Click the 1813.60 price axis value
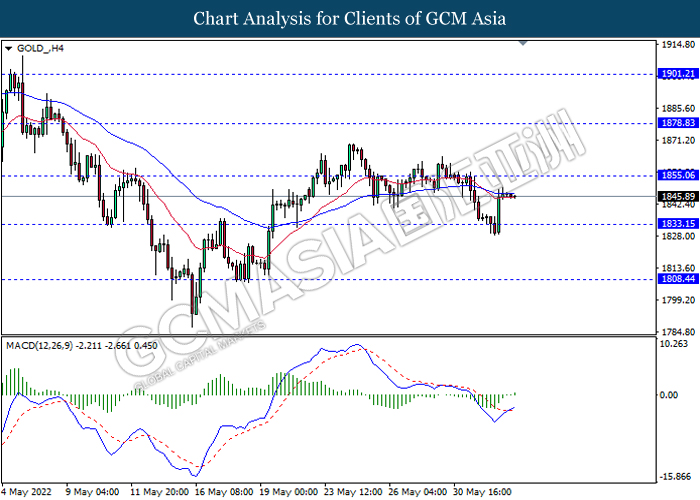 pos(678,268)
